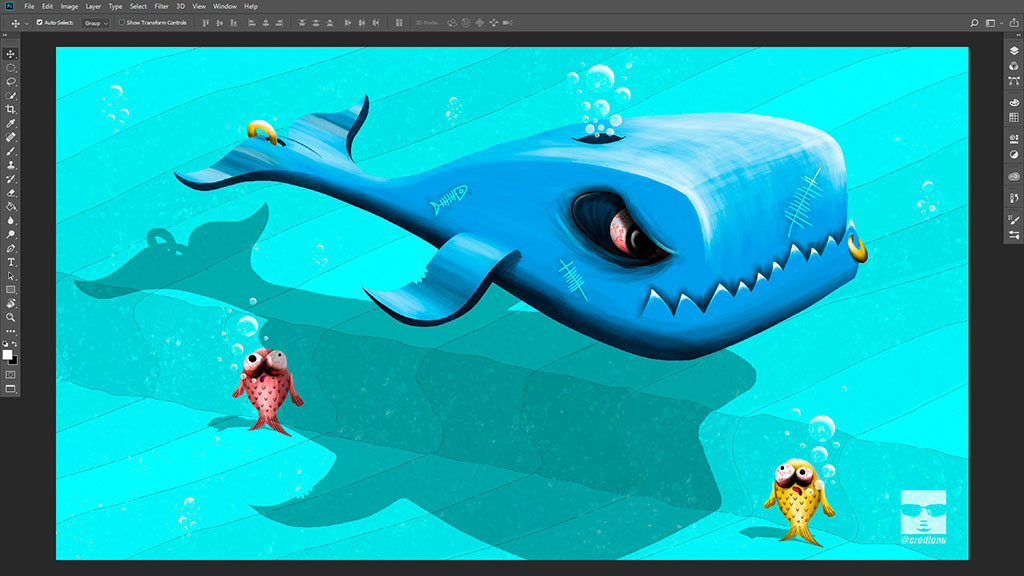Open the Paths panel icon
Viewport: 1024px width, 576px height.
pos(1014,81)
